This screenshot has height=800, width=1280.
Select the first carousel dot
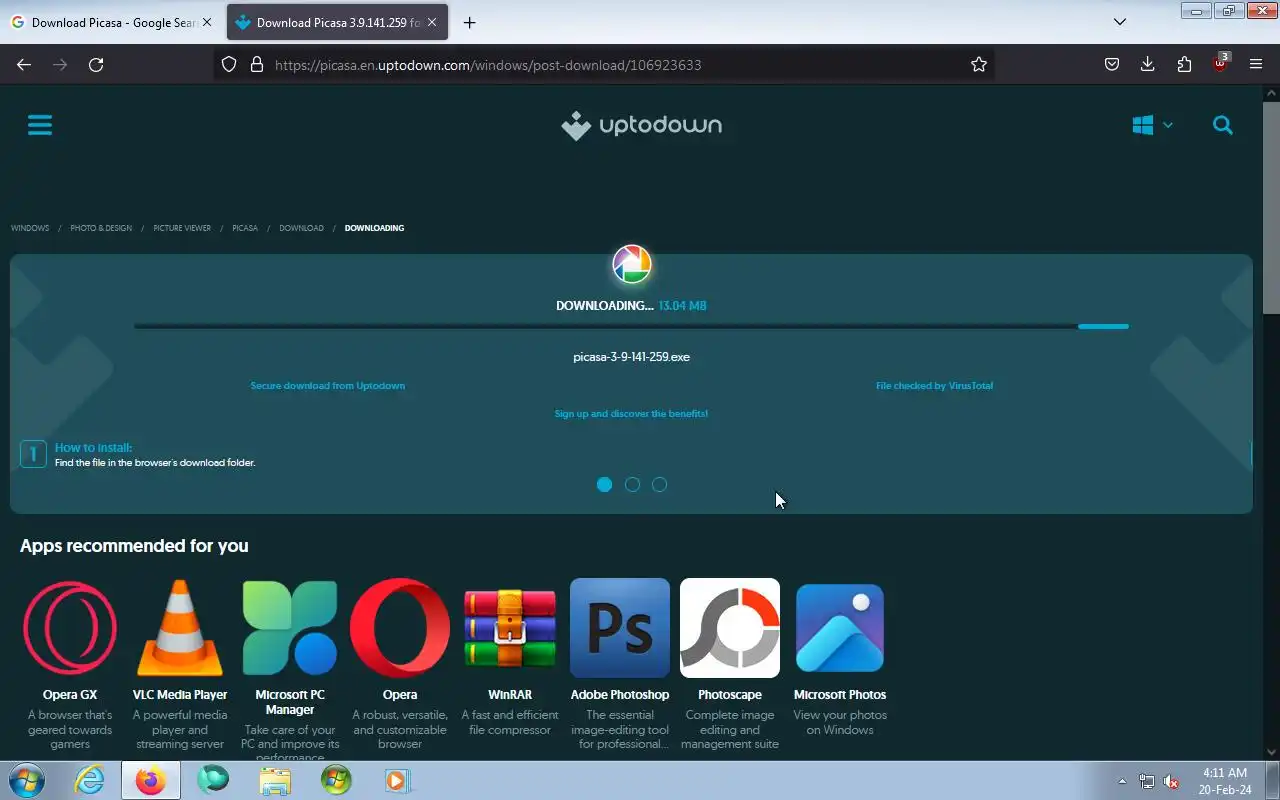(x=604, y=485)
